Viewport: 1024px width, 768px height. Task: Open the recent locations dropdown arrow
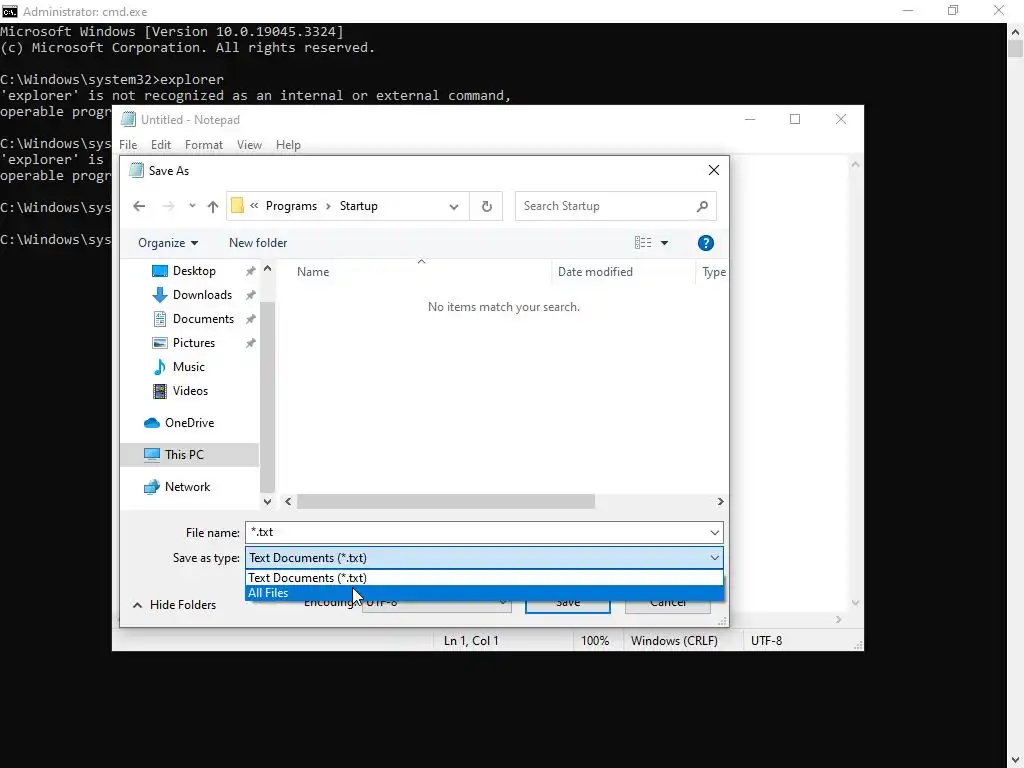point(192,206)
